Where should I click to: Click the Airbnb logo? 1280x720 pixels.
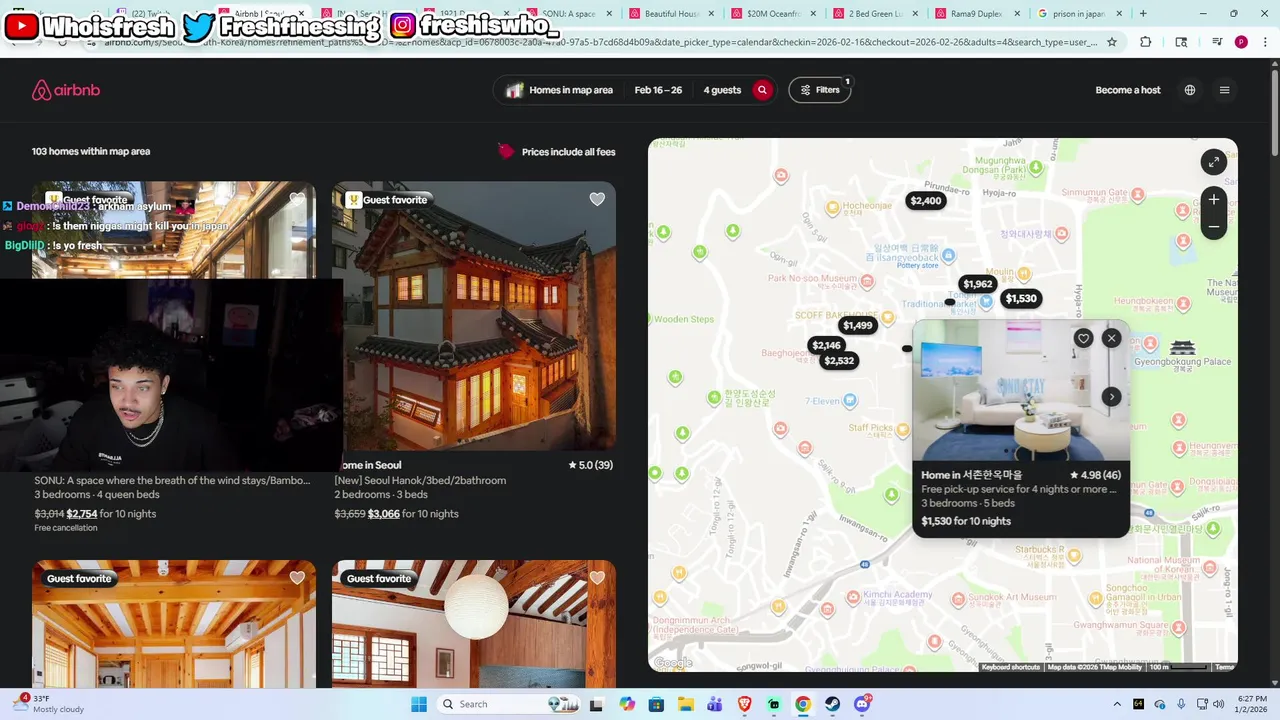[x=66, y=90]
